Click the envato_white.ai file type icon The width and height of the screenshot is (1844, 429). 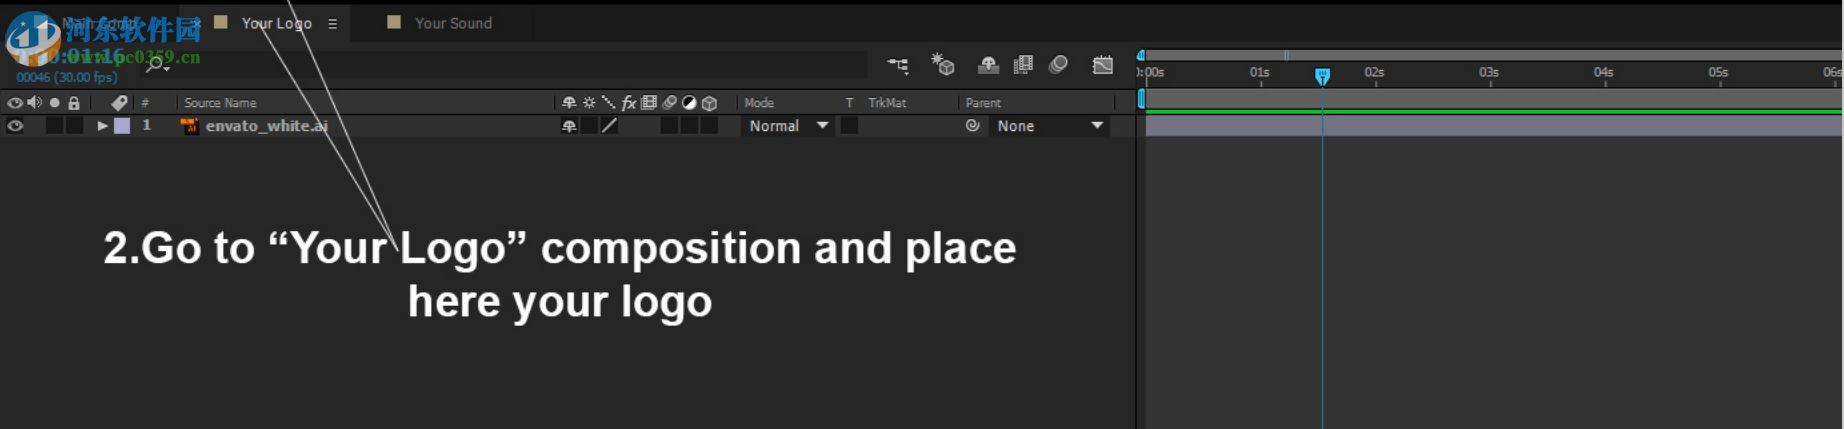(189, 126)
